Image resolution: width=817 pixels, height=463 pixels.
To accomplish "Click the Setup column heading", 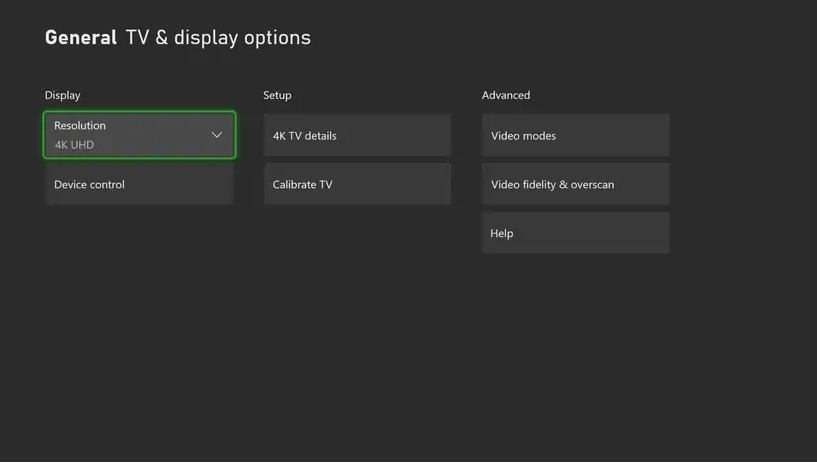I will [x=277, y=95].
